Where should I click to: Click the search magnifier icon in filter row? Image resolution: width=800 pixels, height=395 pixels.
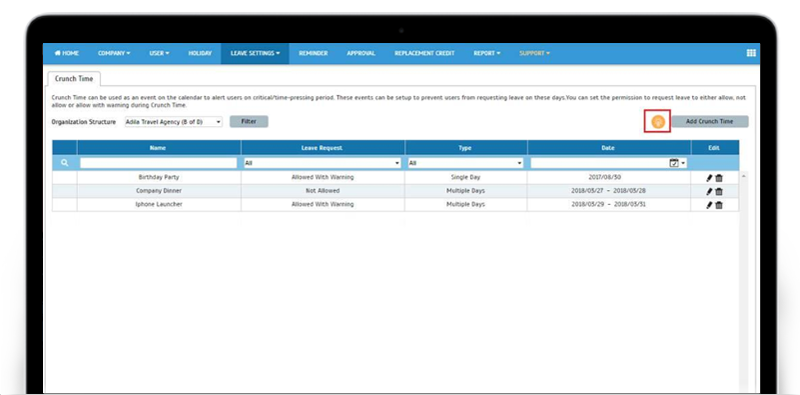[x=65, y=163]
